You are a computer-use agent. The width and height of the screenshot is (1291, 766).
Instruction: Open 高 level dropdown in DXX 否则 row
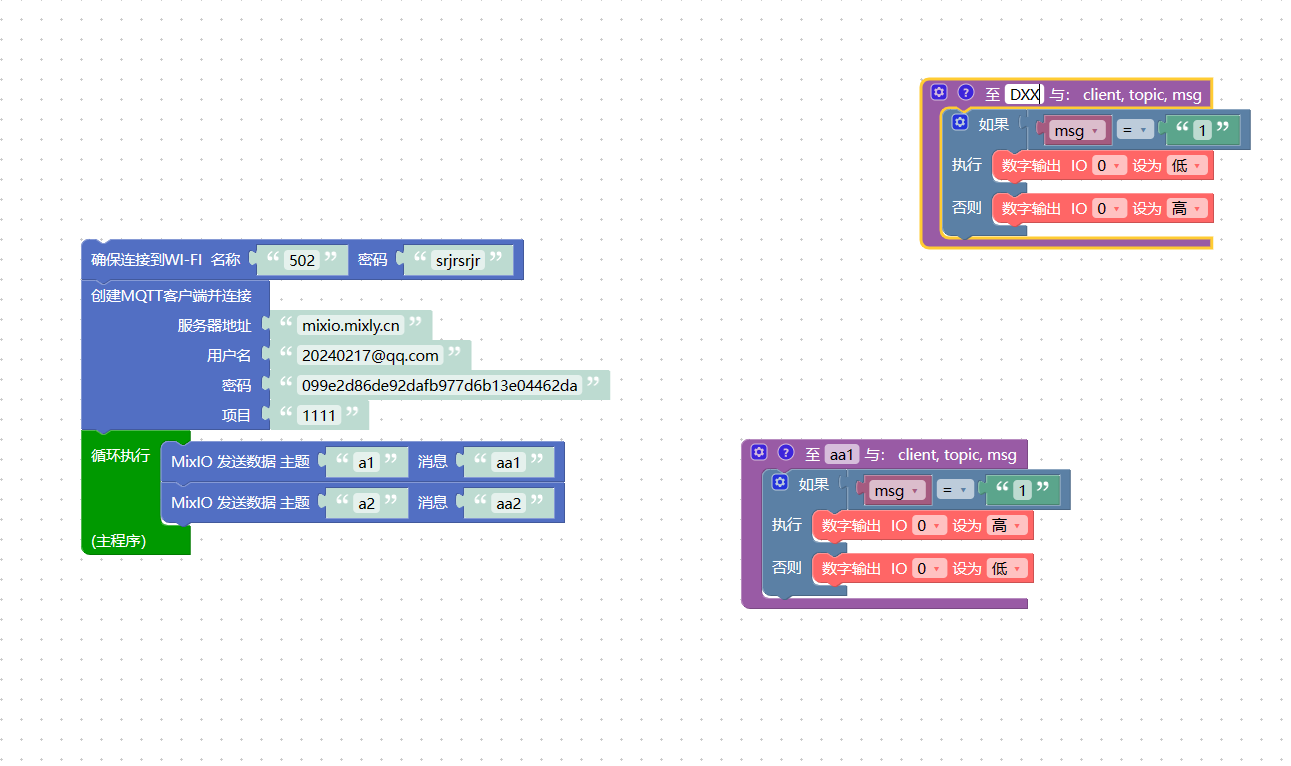pyautogui.click(x=1187, y=209)
